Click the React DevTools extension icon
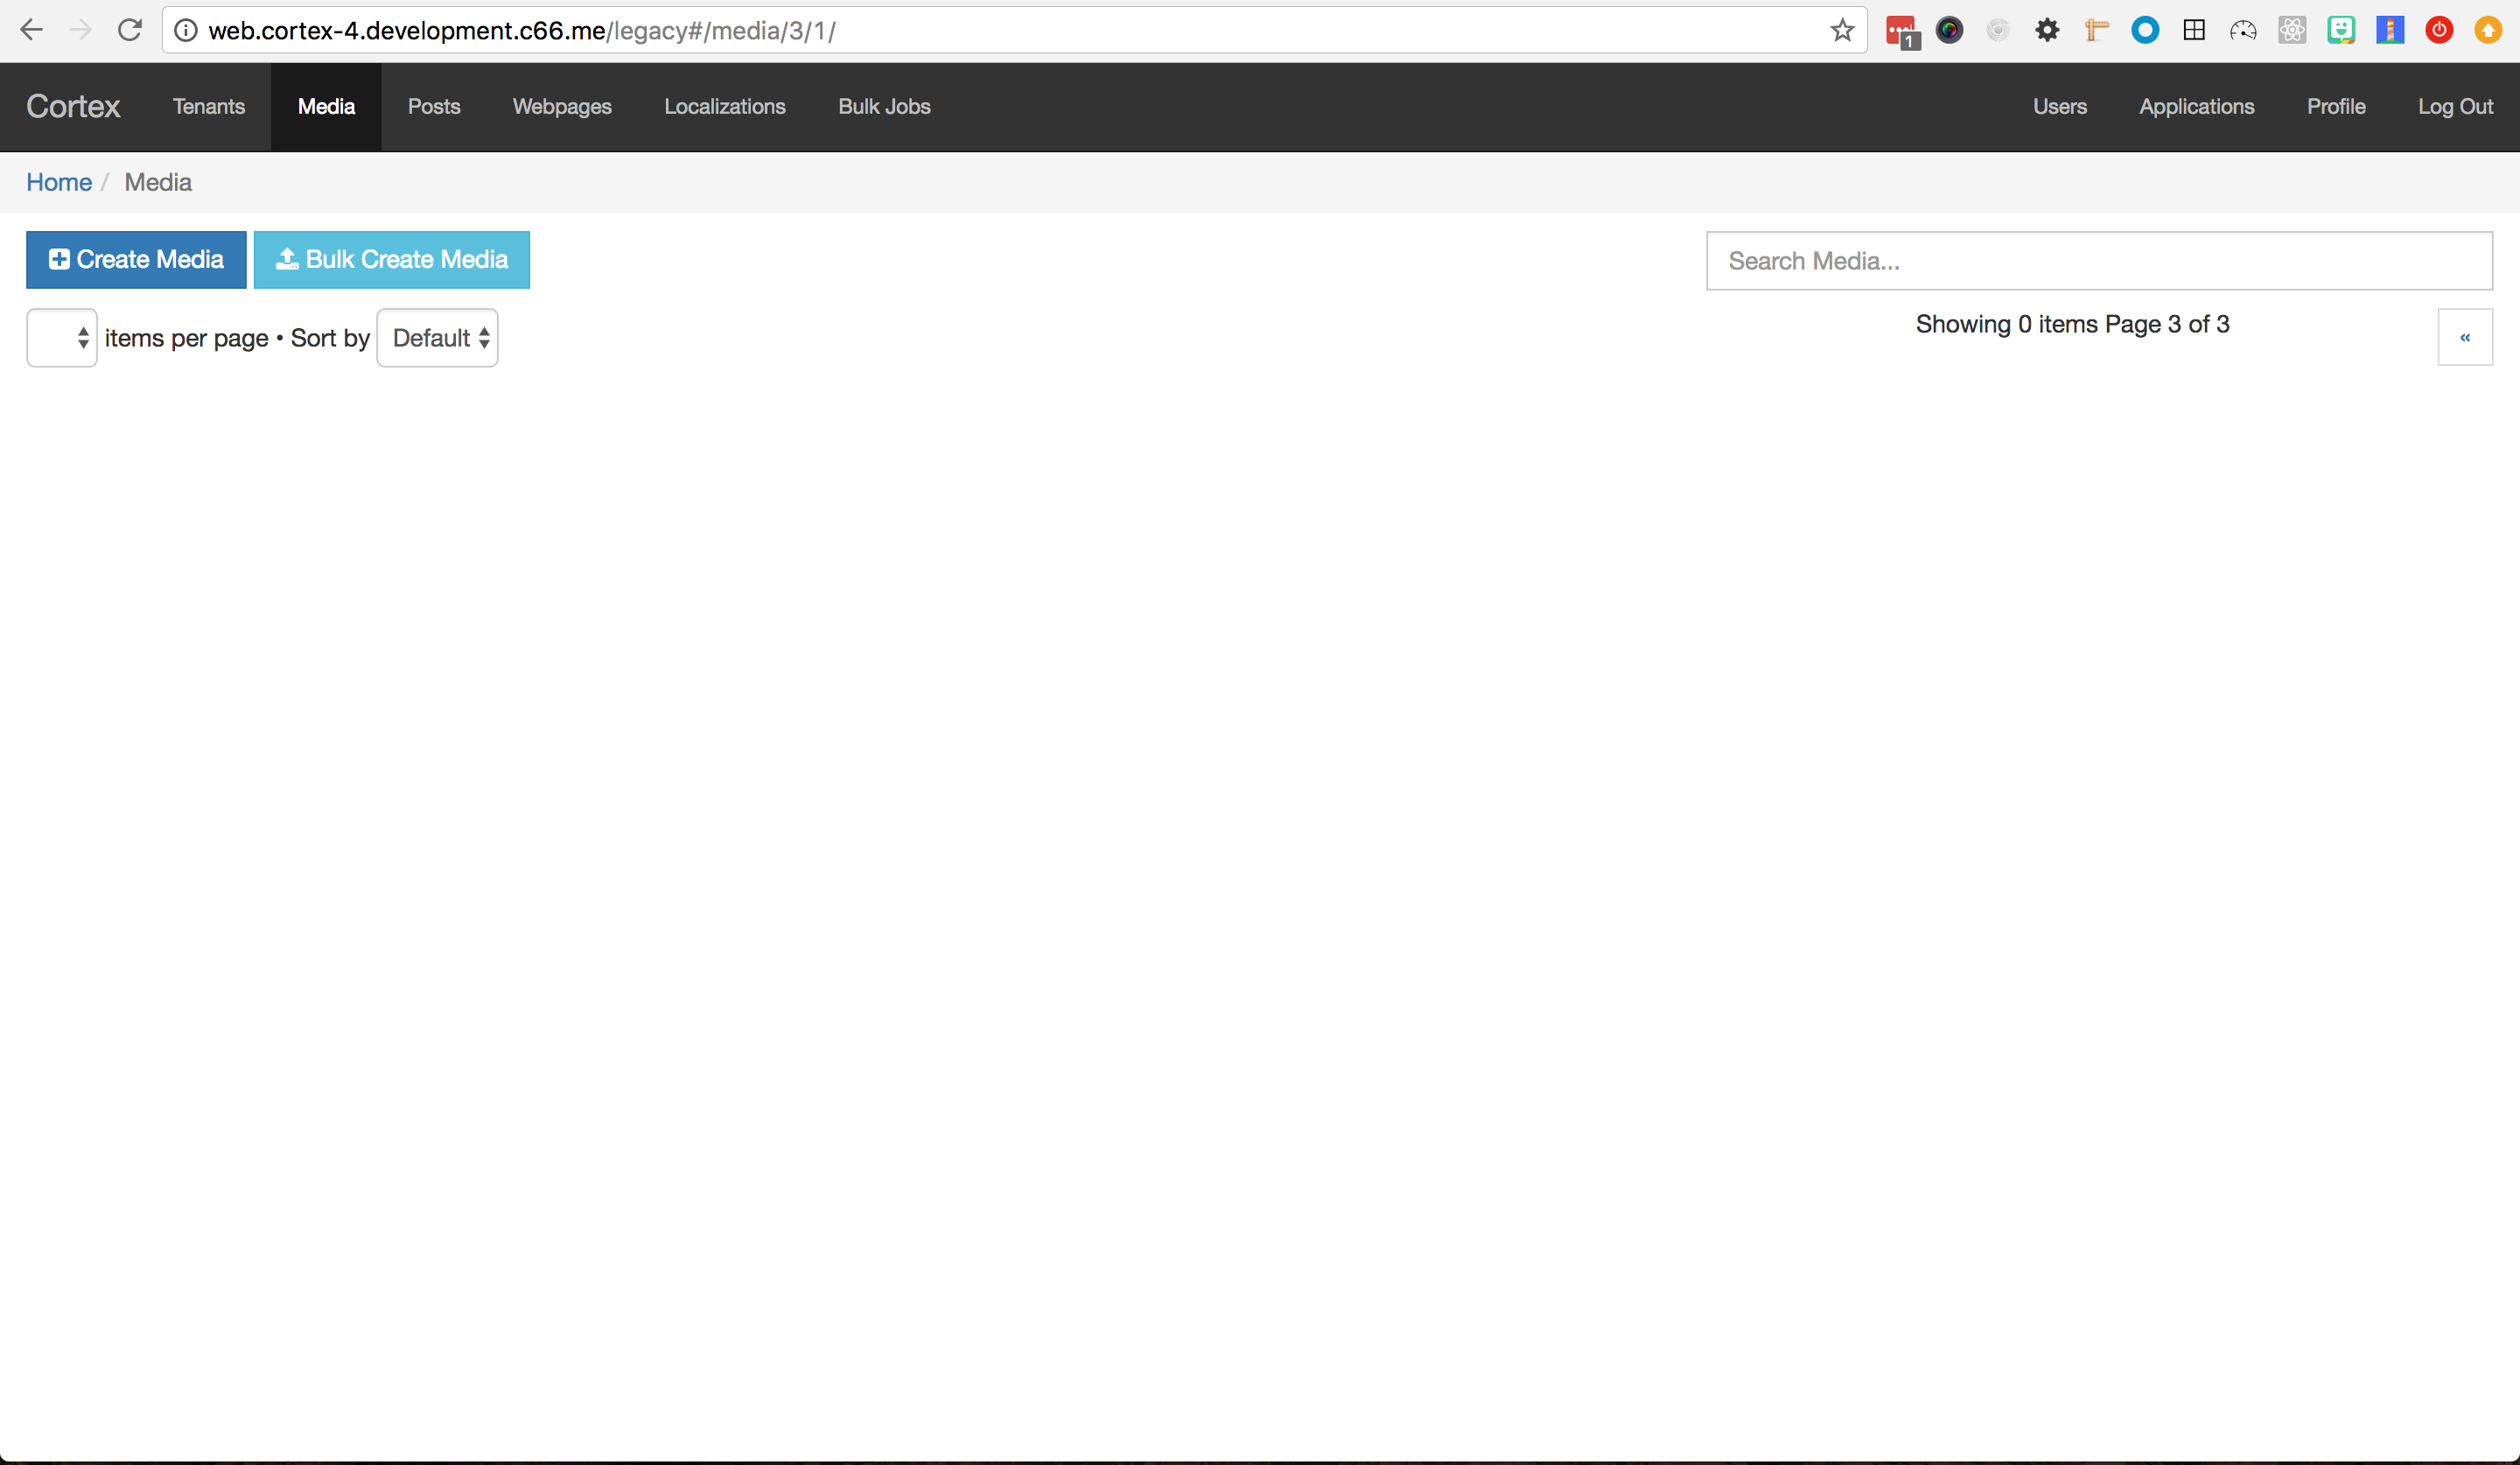Screen dimensions: 2520x1465 pyautogui.click(x=2292, y=31)
